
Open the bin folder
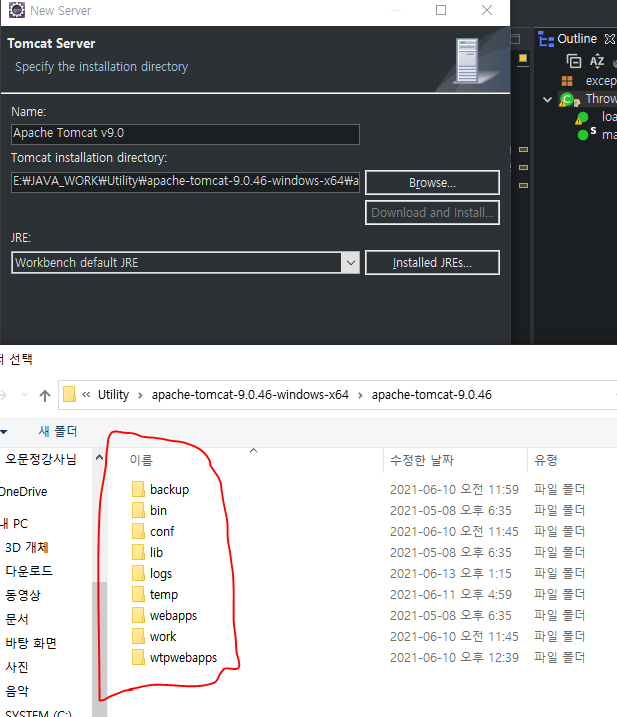149,510
